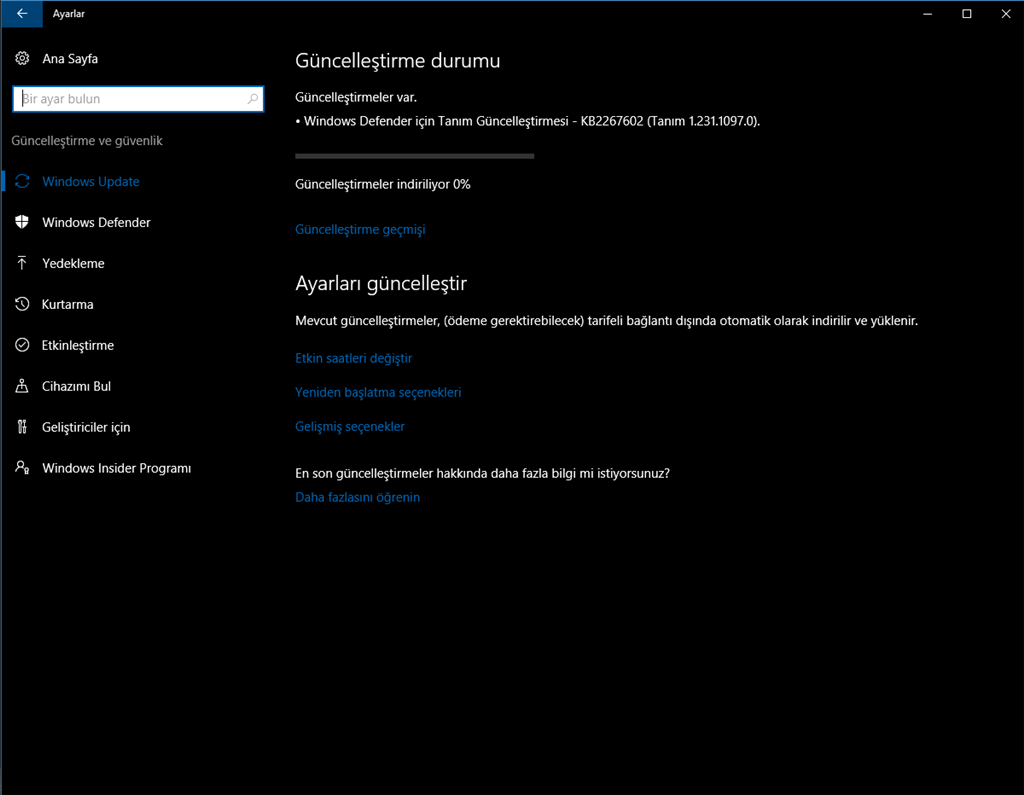Click the Windows Defender shield icon
Image resolution: width=1024 pixels, height=795 pixels.
point(22,222)
